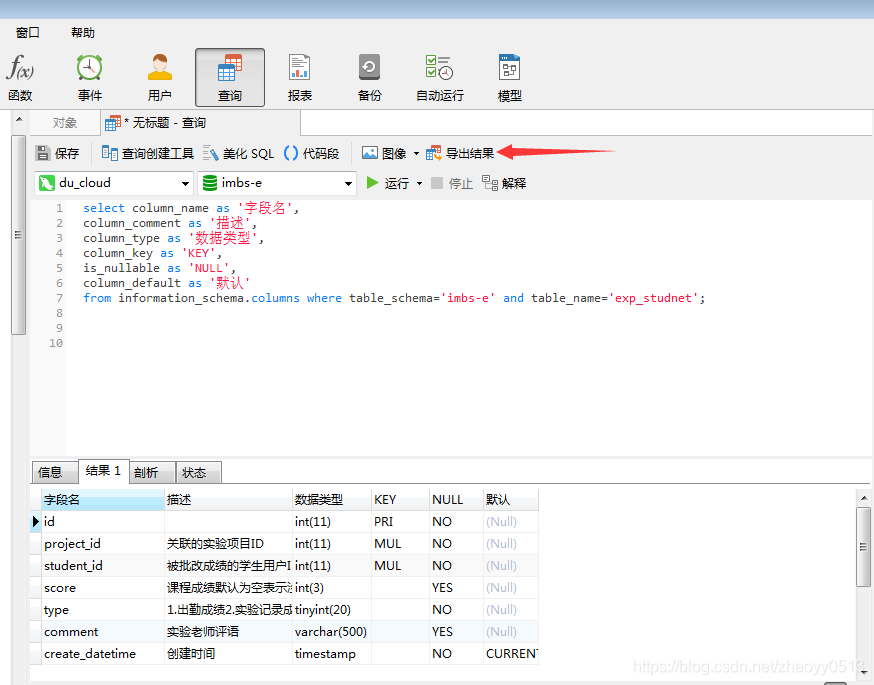874x685 pixels.
Task: Switch to the 对象 tab
Action: (x=64, y=122)
